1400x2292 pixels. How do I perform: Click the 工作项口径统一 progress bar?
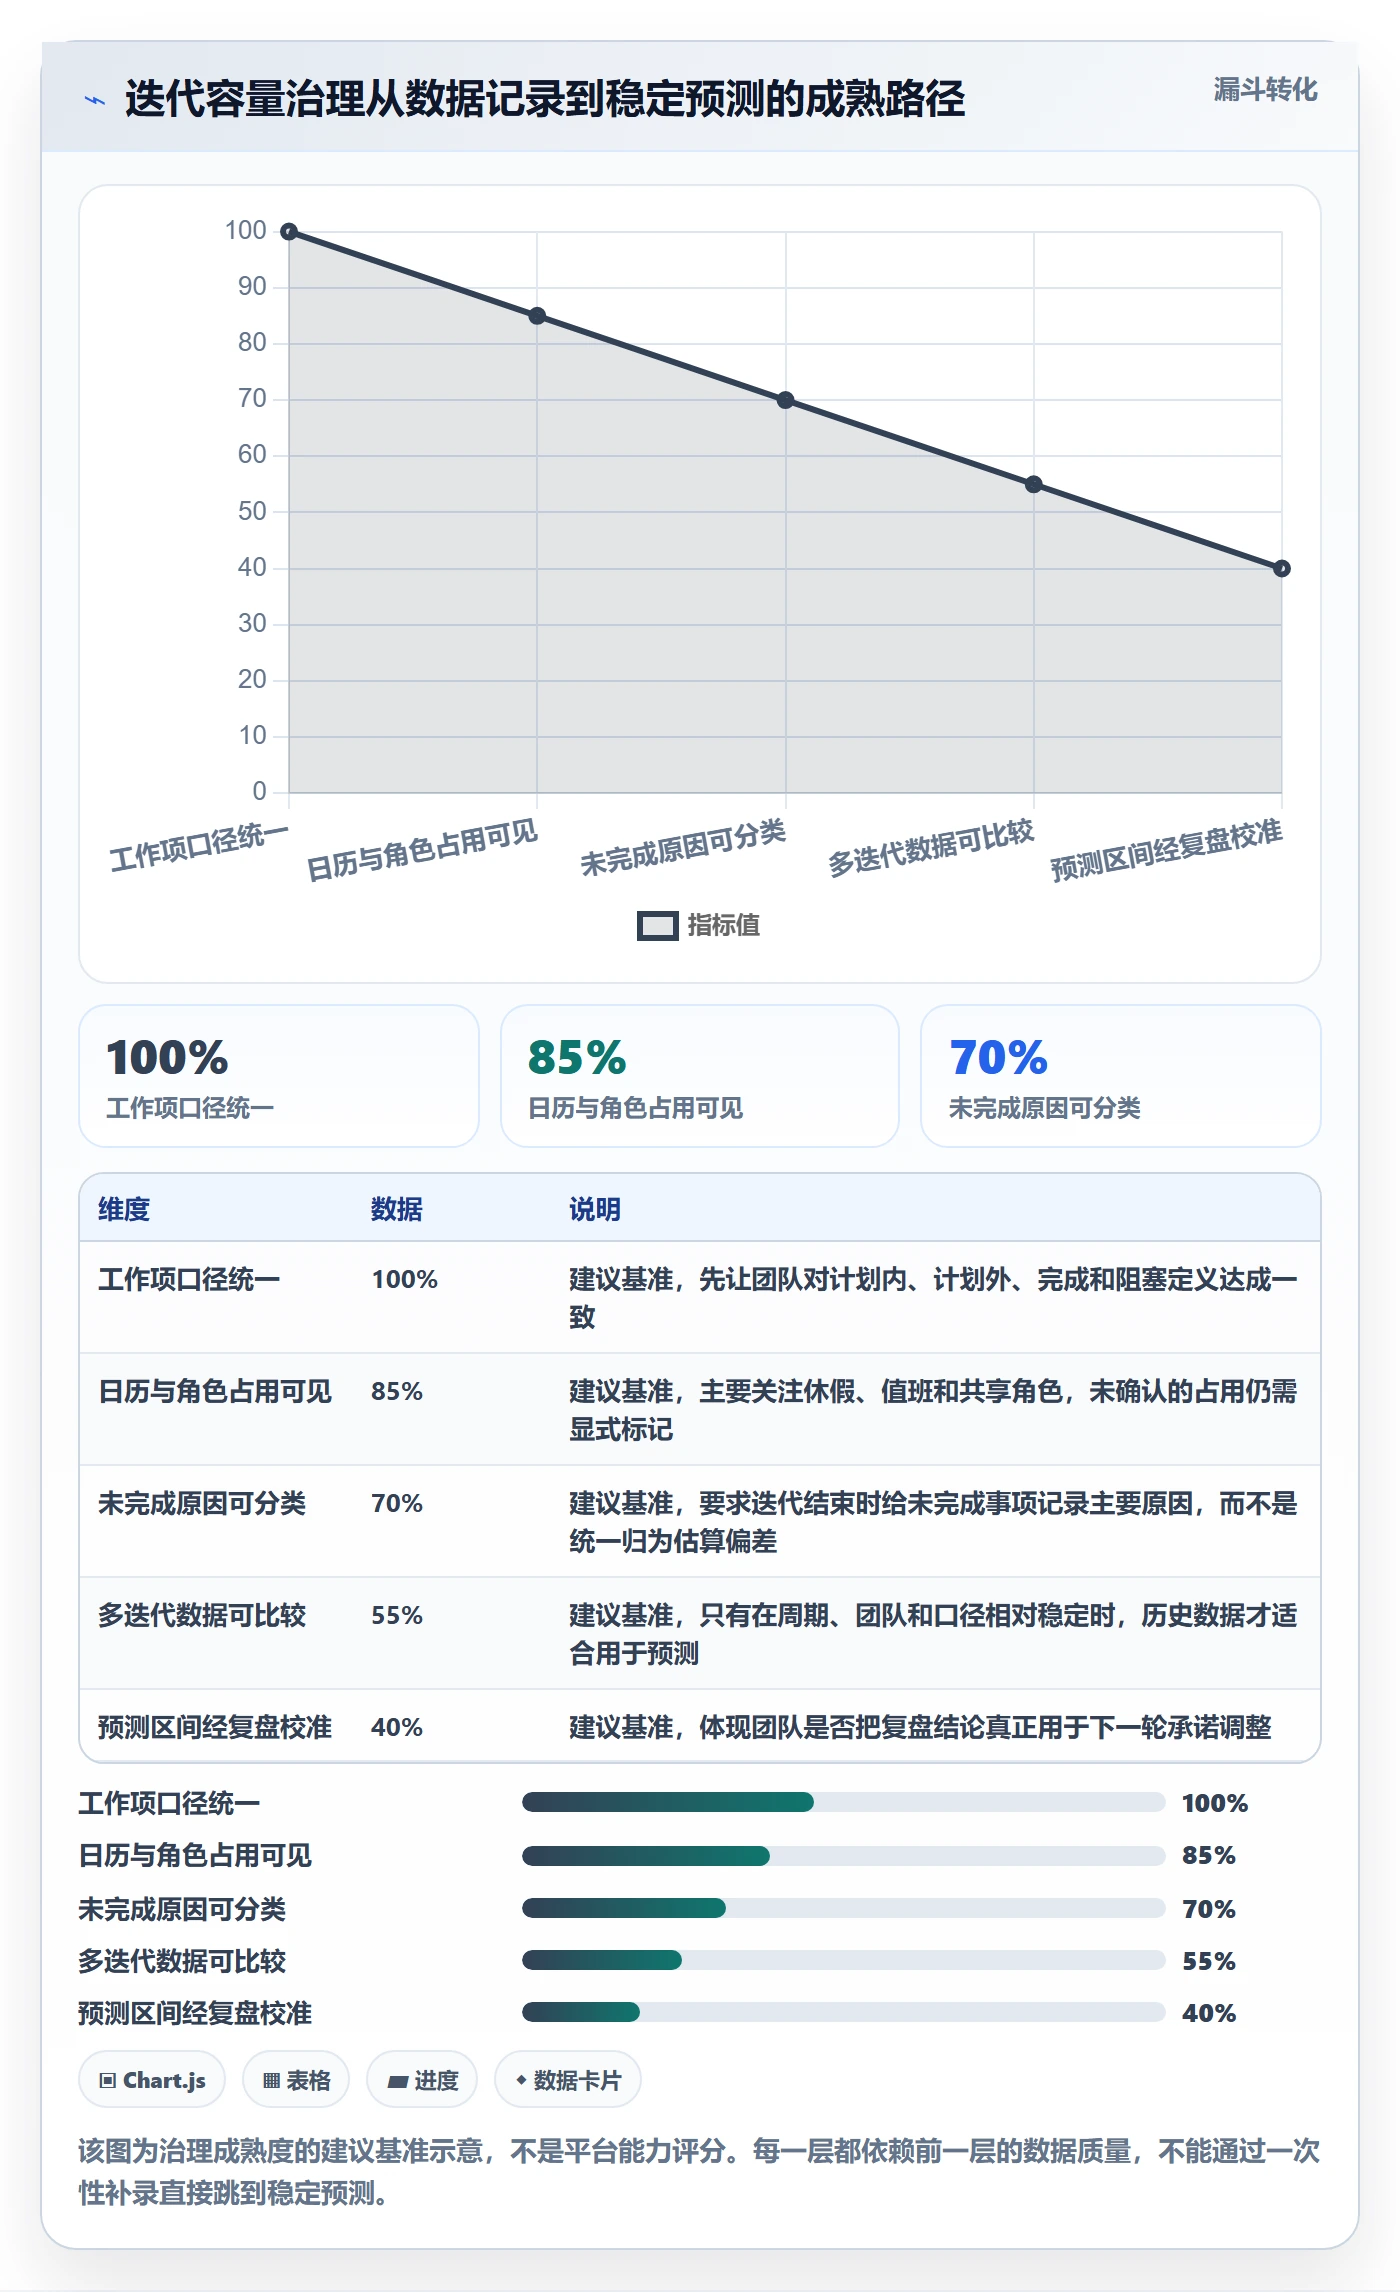[x=844, y=1802]
